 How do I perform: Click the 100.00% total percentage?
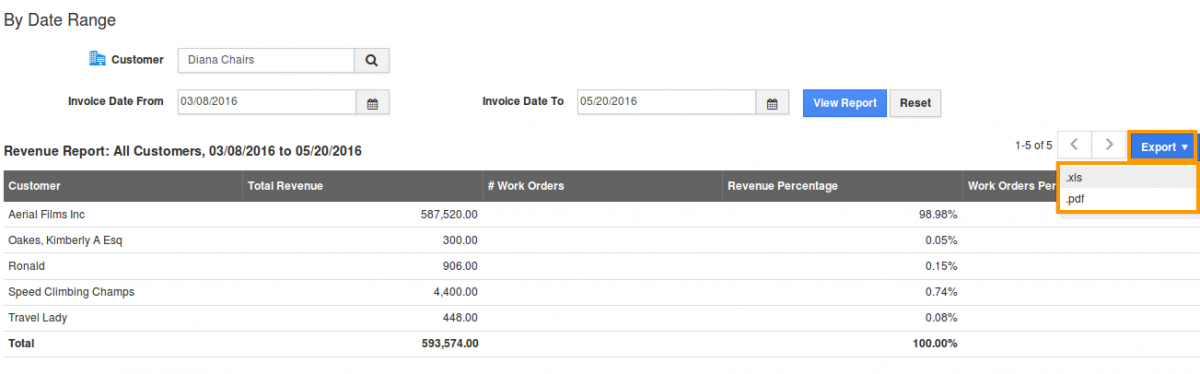coord(936,343)
